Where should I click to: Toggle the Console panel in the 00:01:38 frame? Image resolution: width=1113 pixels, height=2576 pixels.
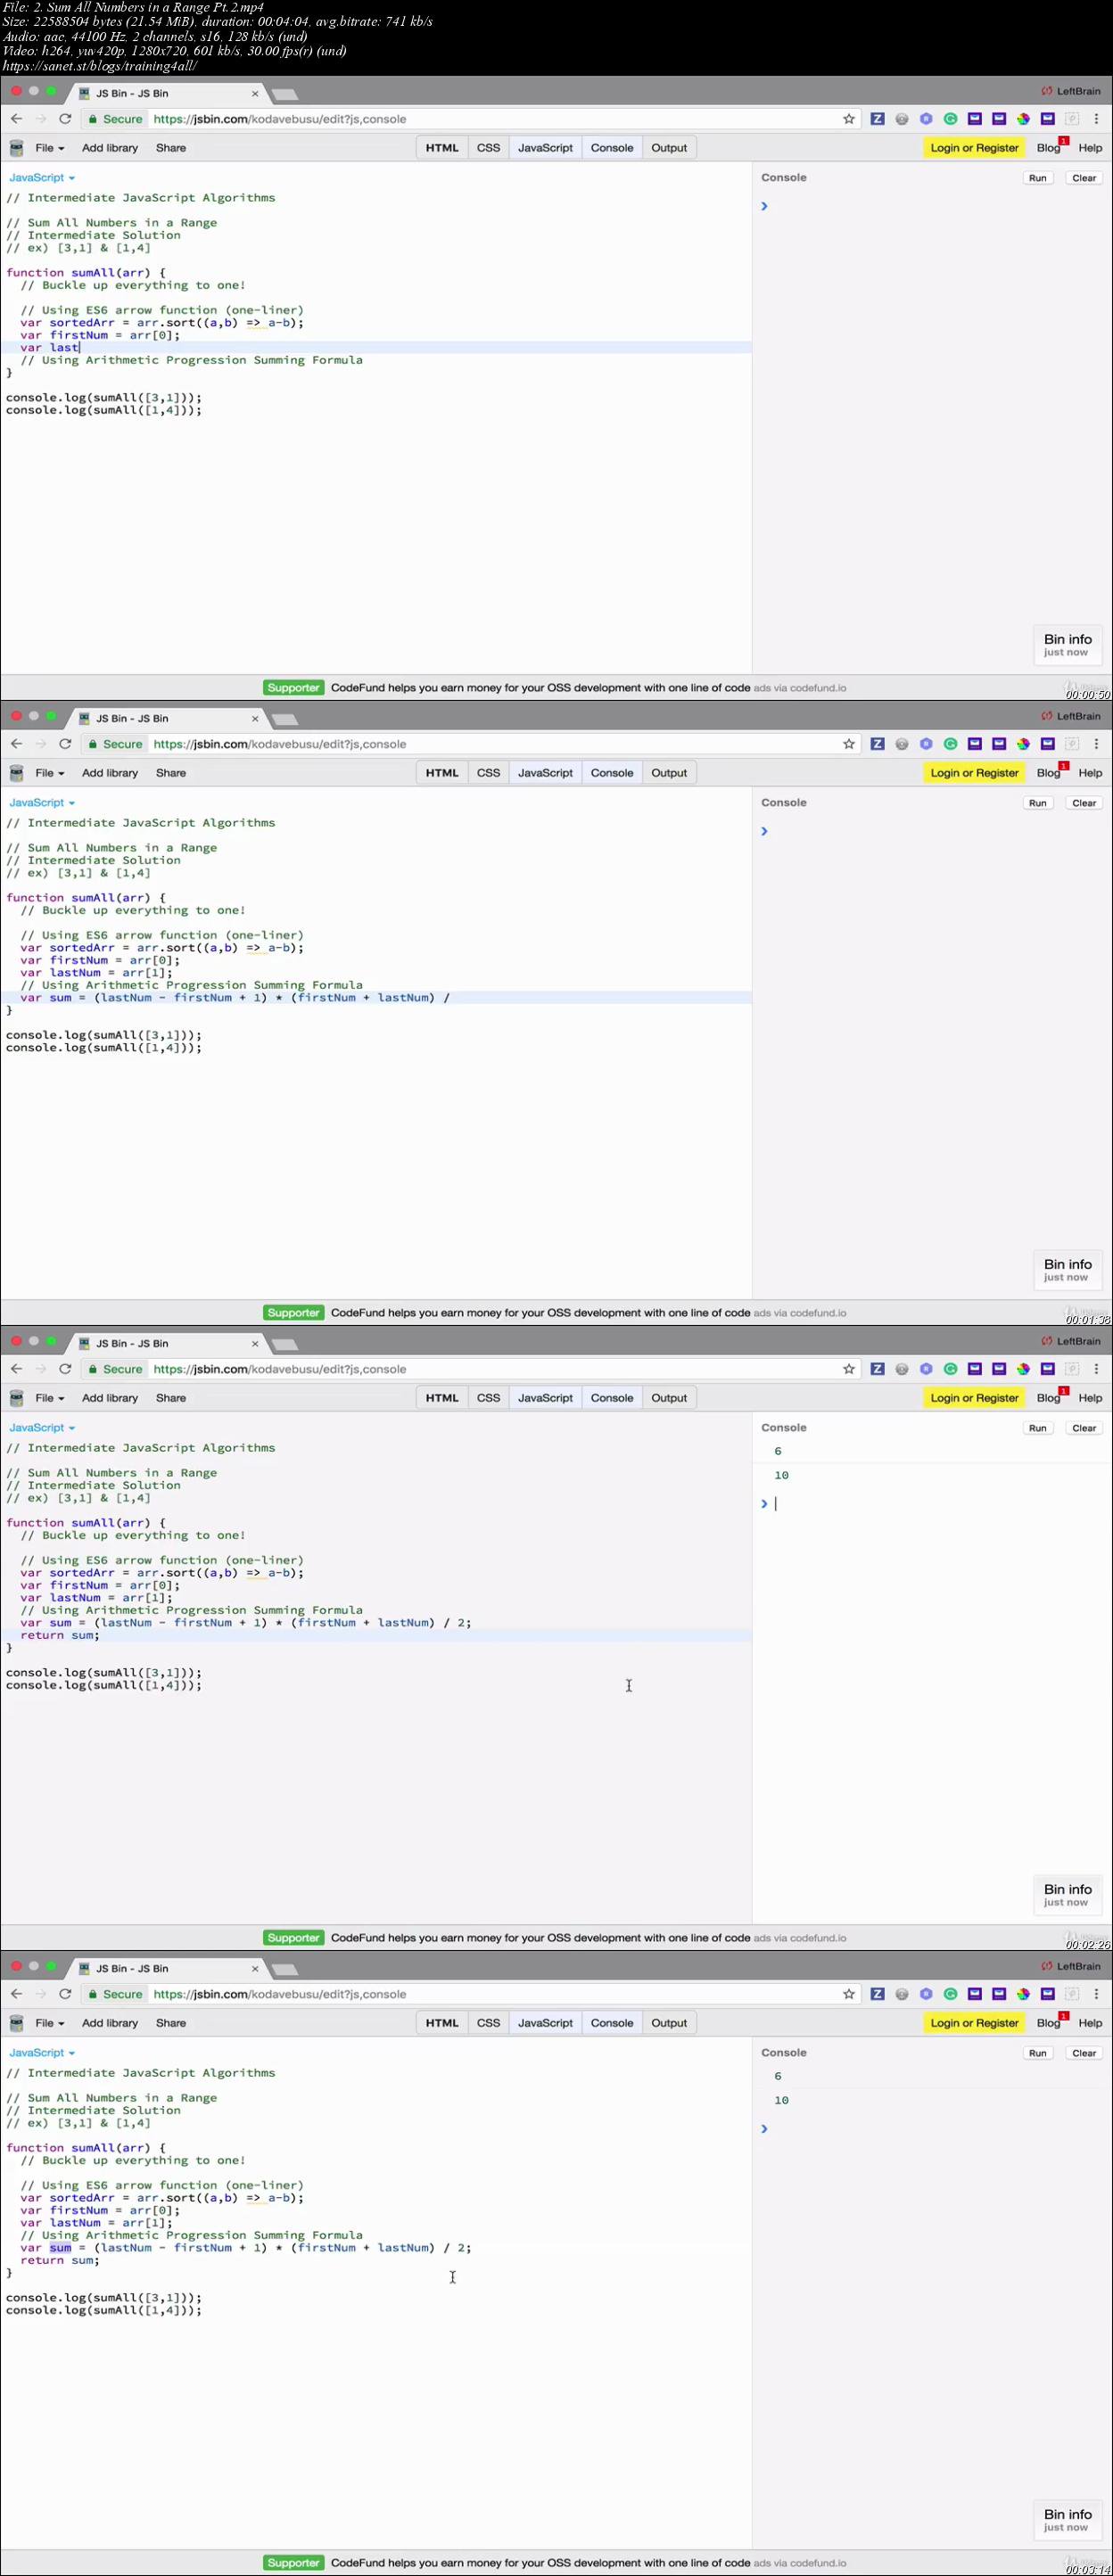pyautogui.click(x=612, y=773)
